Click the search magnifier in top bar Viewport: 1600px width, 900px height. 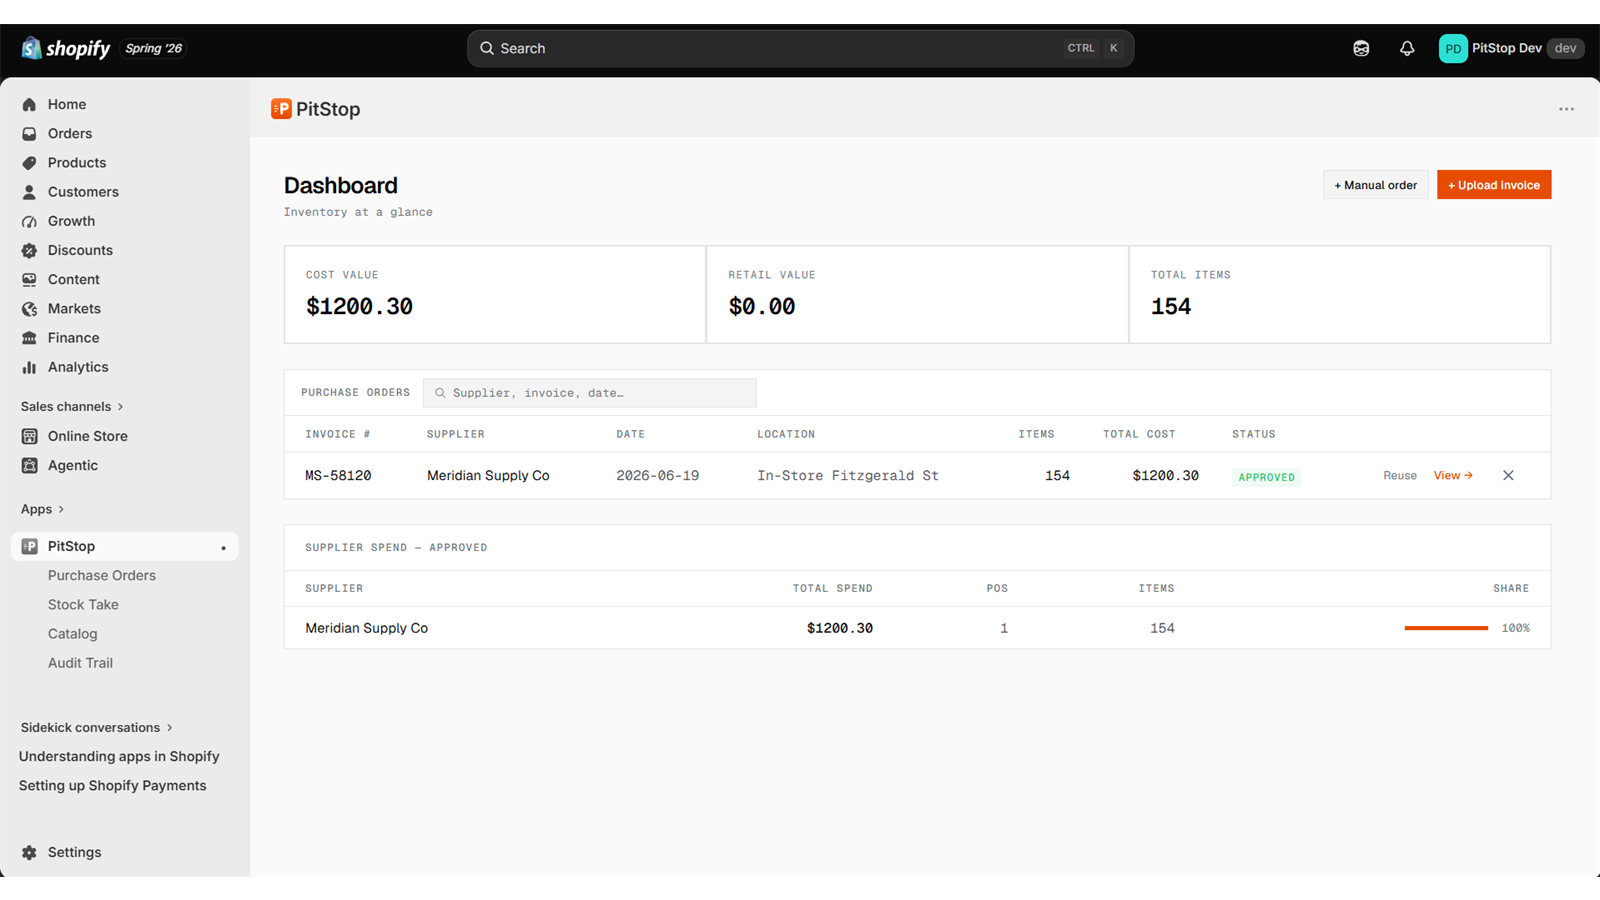(x=487, y=48)
